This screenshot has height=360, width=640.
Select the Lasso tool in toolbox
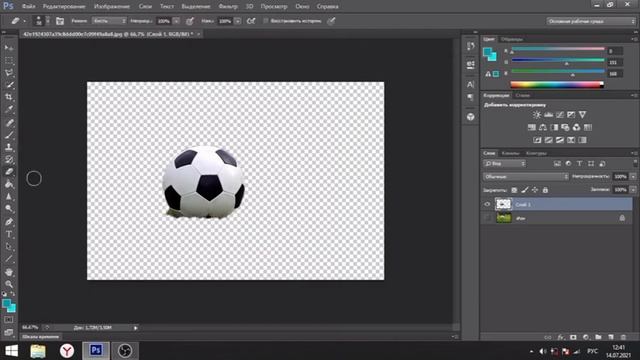click(x=9, y=73)
